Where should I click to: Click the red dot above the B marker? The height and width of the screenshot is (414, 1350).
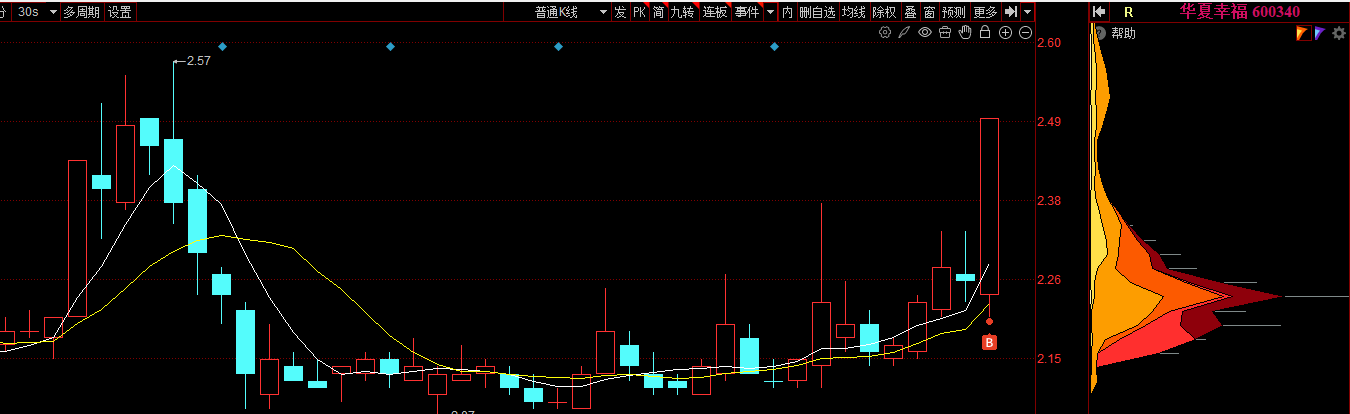(x=989, y=321)
